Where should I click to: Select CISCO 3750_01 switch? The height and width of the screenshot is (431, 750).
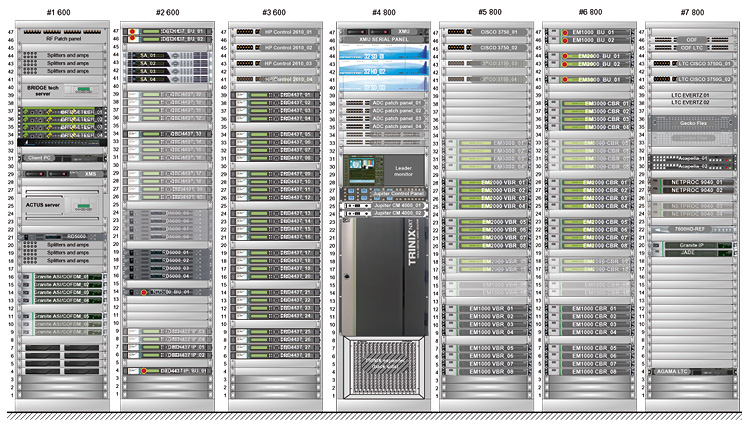click(486, 32)
